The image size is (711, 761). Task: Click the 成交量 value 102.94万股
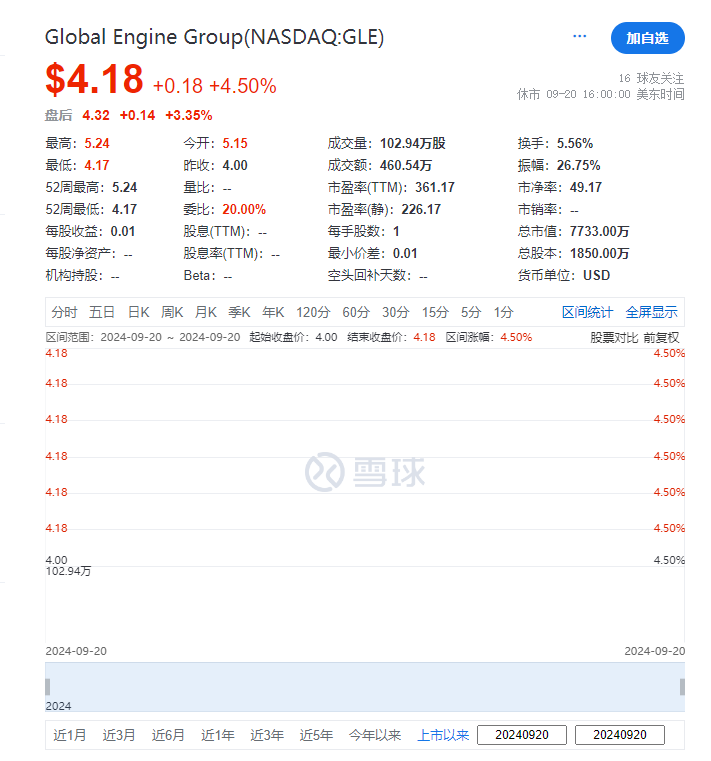(413, 144)
